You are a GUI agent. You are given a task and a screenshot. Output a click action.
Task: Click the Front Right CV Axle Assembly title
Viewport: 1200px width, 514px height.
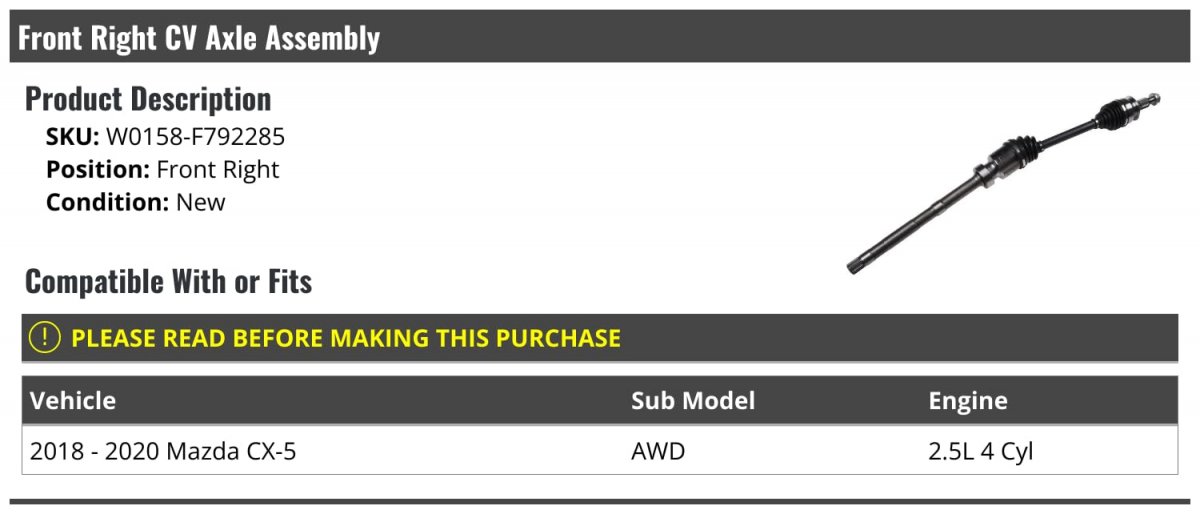[x=199, y=38]
